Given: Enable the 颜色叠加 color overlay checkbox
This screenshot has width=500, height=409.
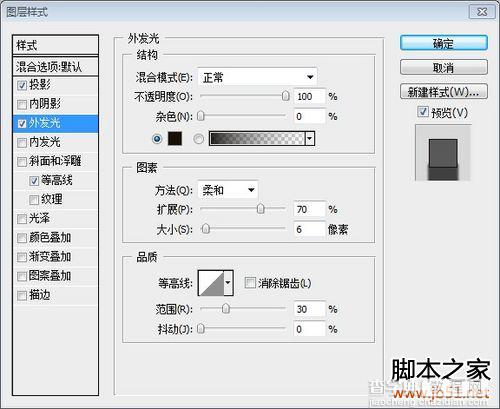Looking at the screenshot, I should [x=22, y=238].
